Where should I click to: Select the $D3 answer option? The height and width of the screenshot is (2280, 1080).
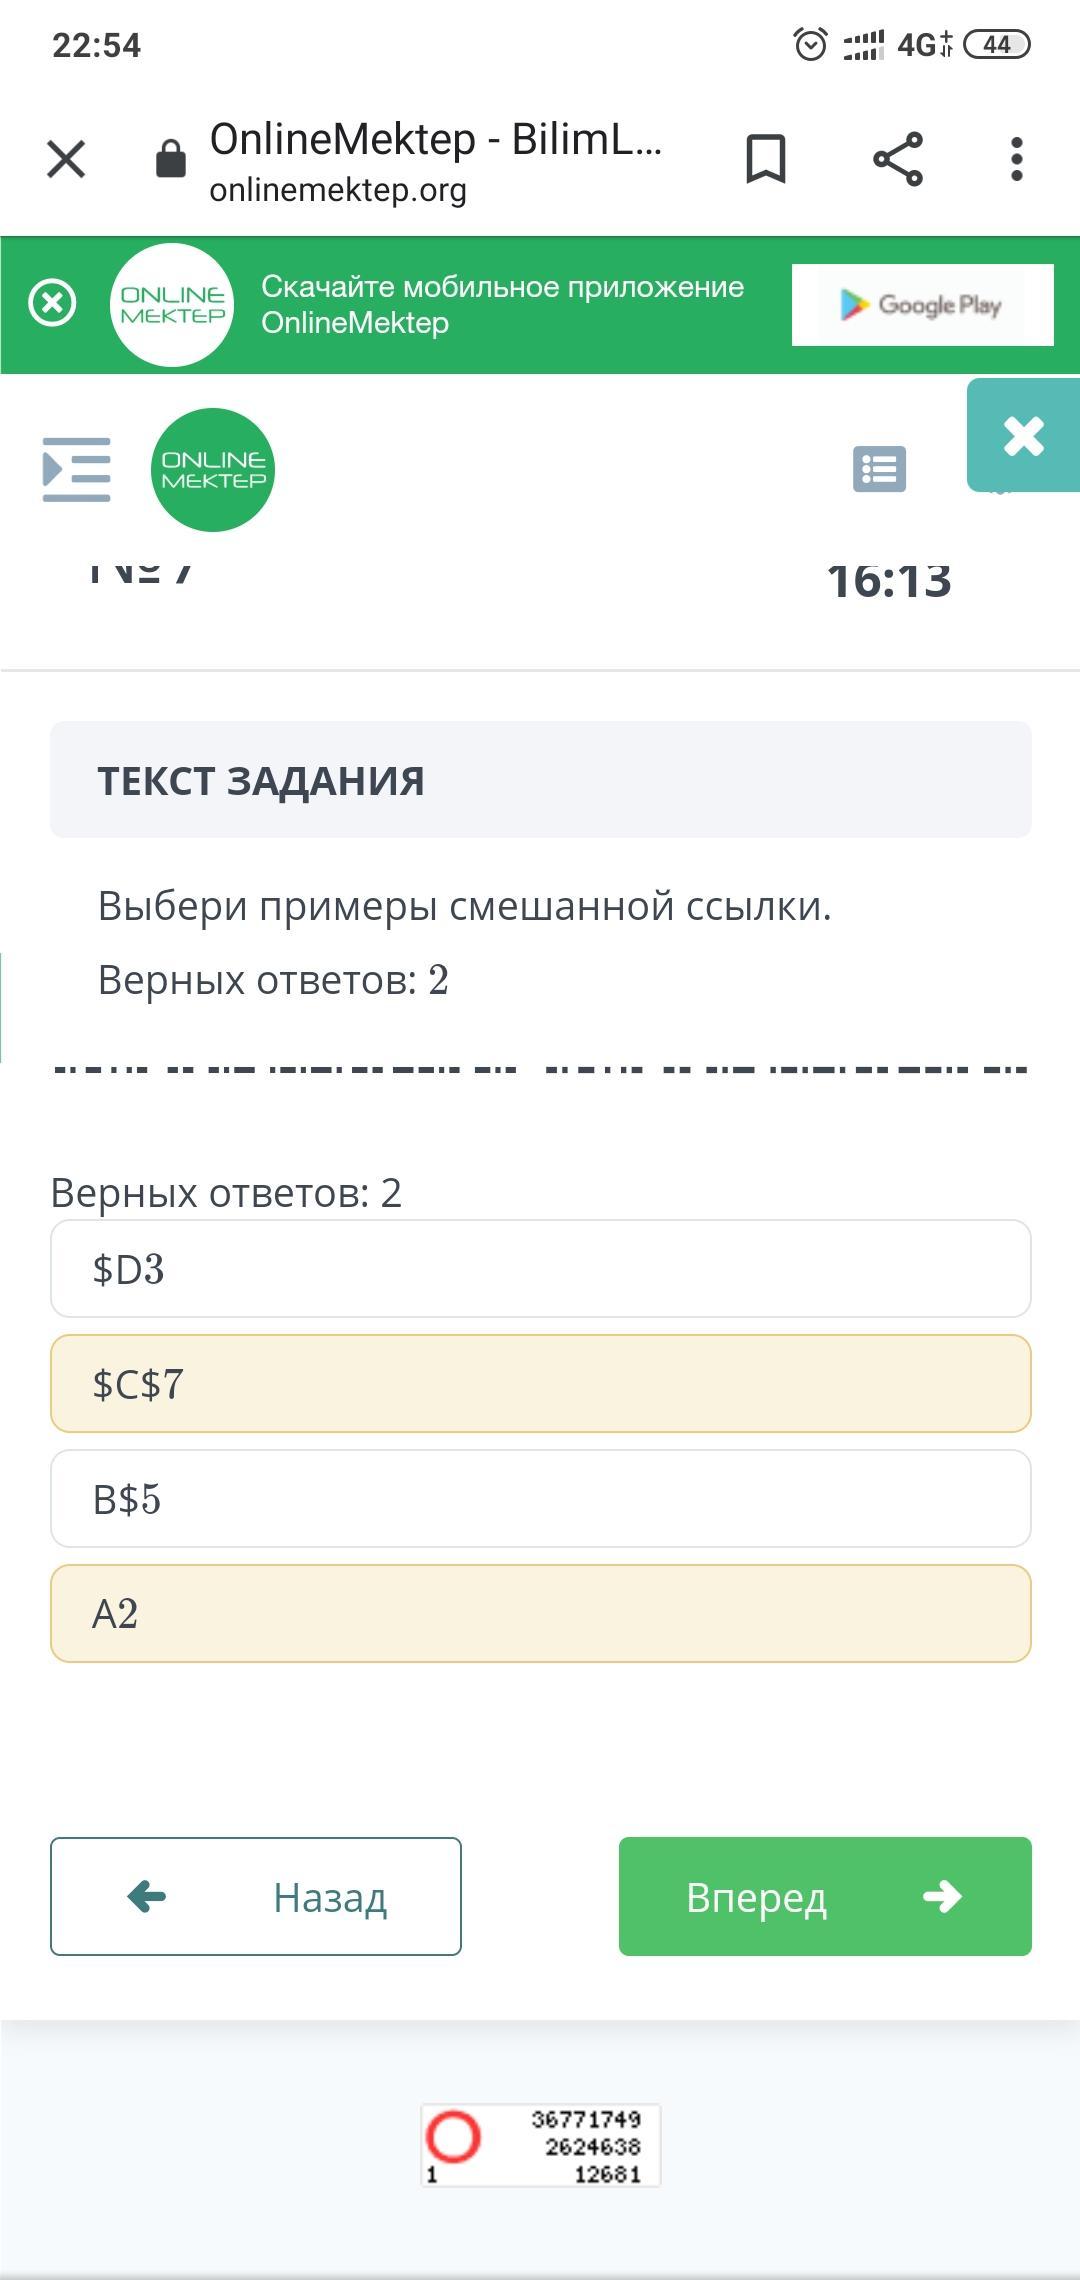pos(540,1269)
